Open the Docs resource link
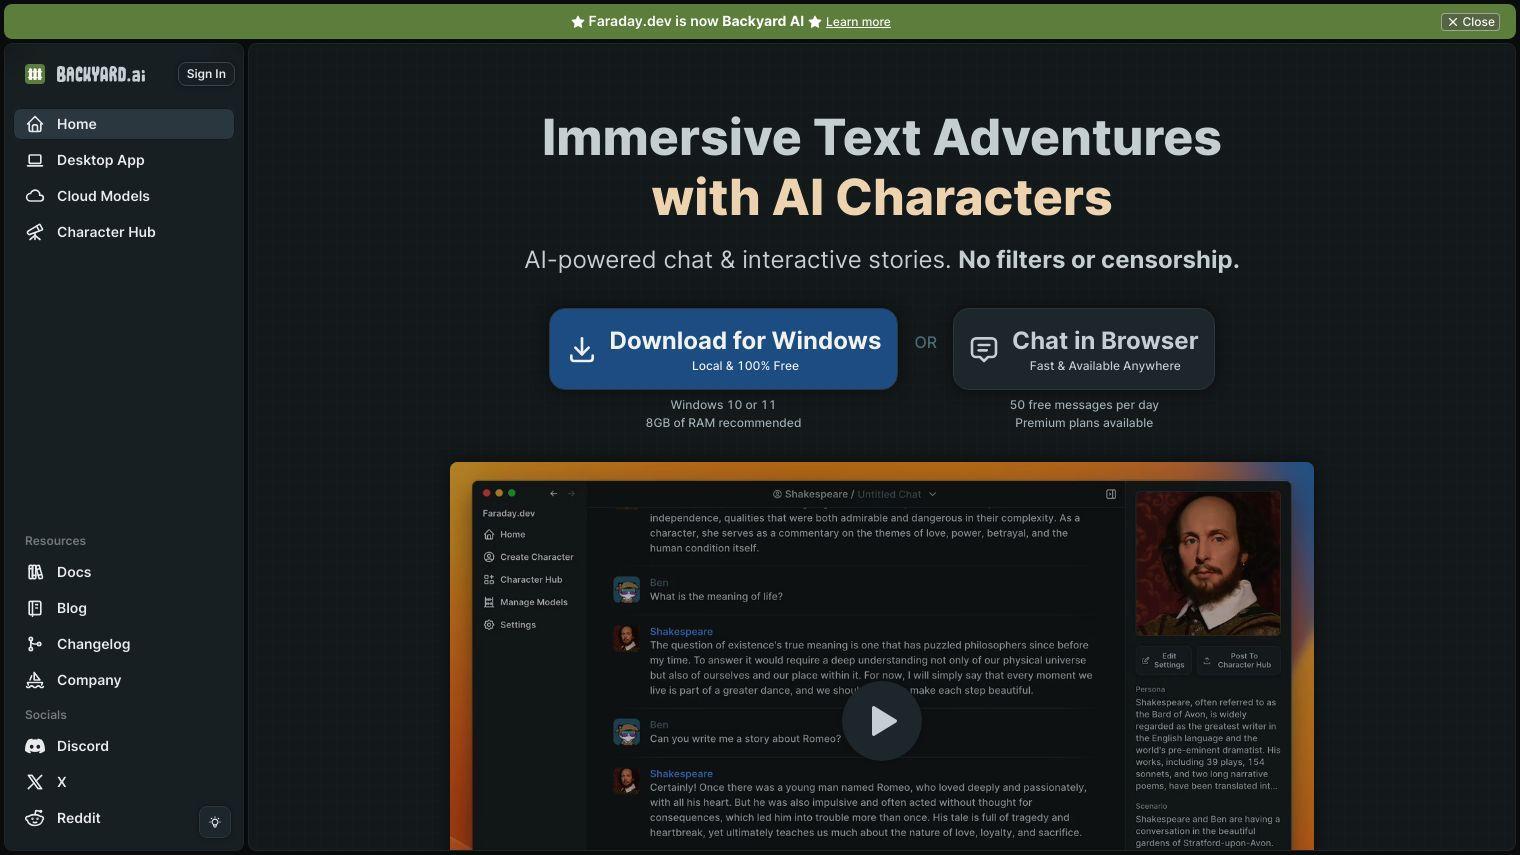Screen dimensions: 1520x855 pos(124,572)
